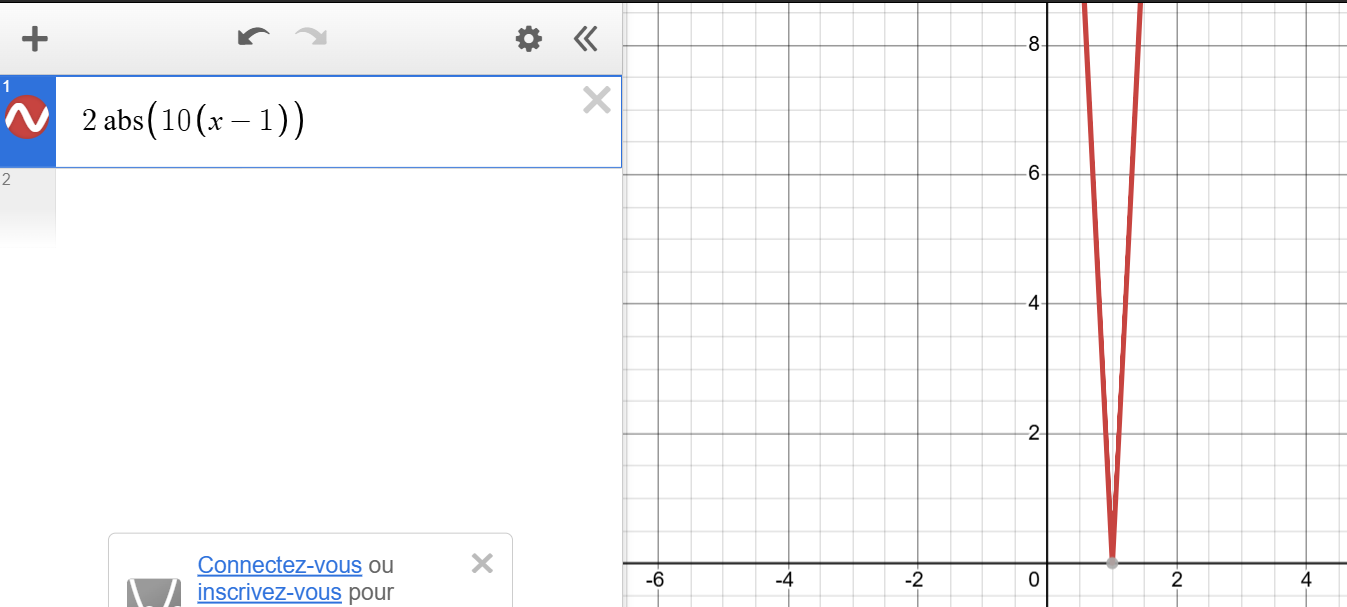Follow the inscrivez-vous link
1347x607 pixels.
(x=270, y=592)
